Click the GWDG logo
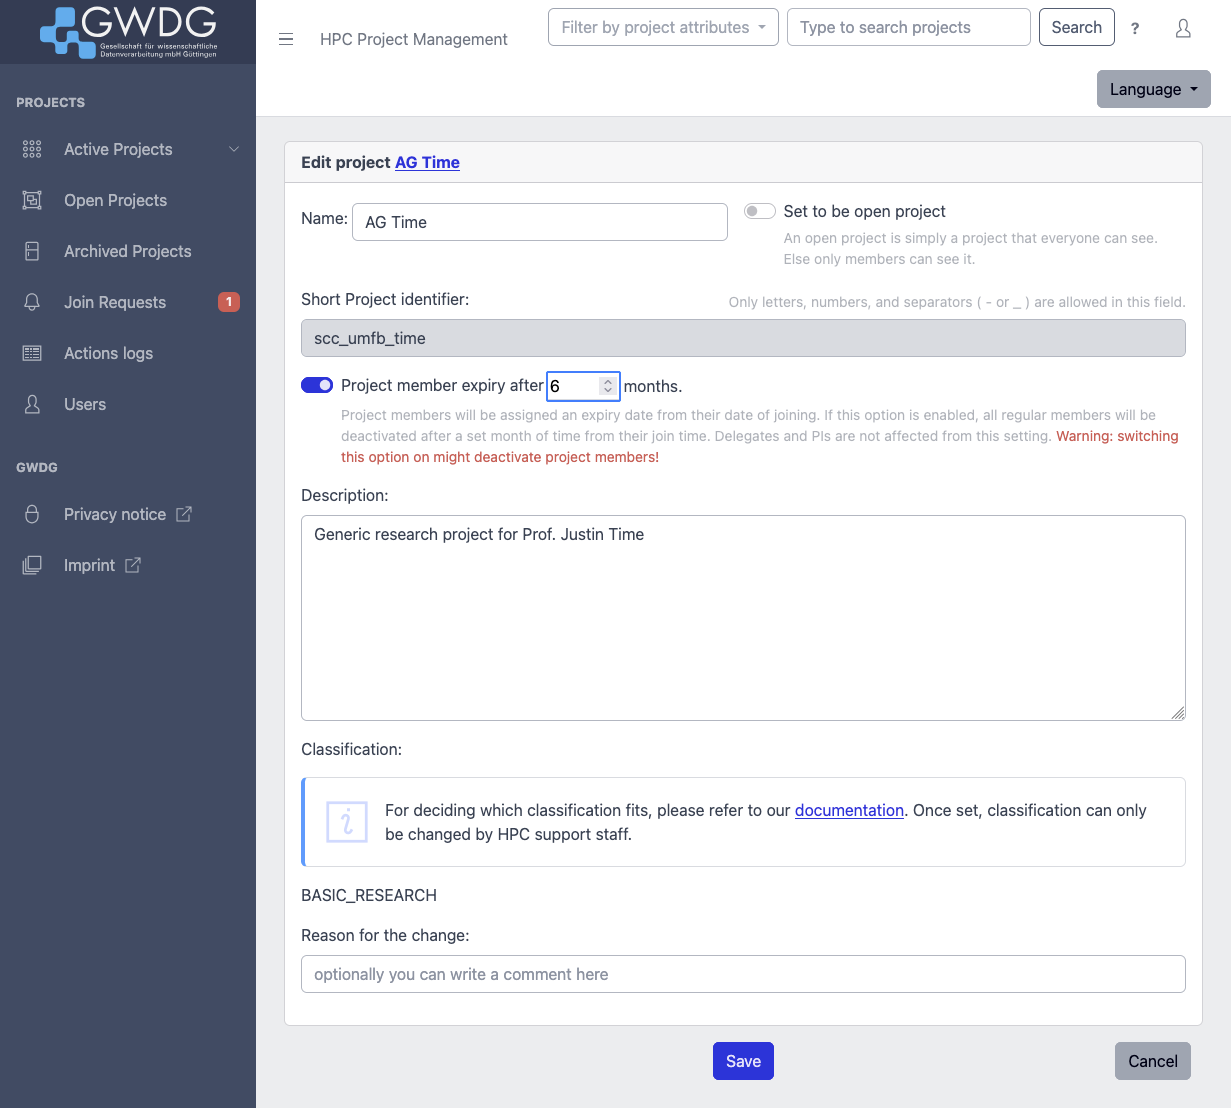This screenshot has height=1108, width=1231. [128, 31]
